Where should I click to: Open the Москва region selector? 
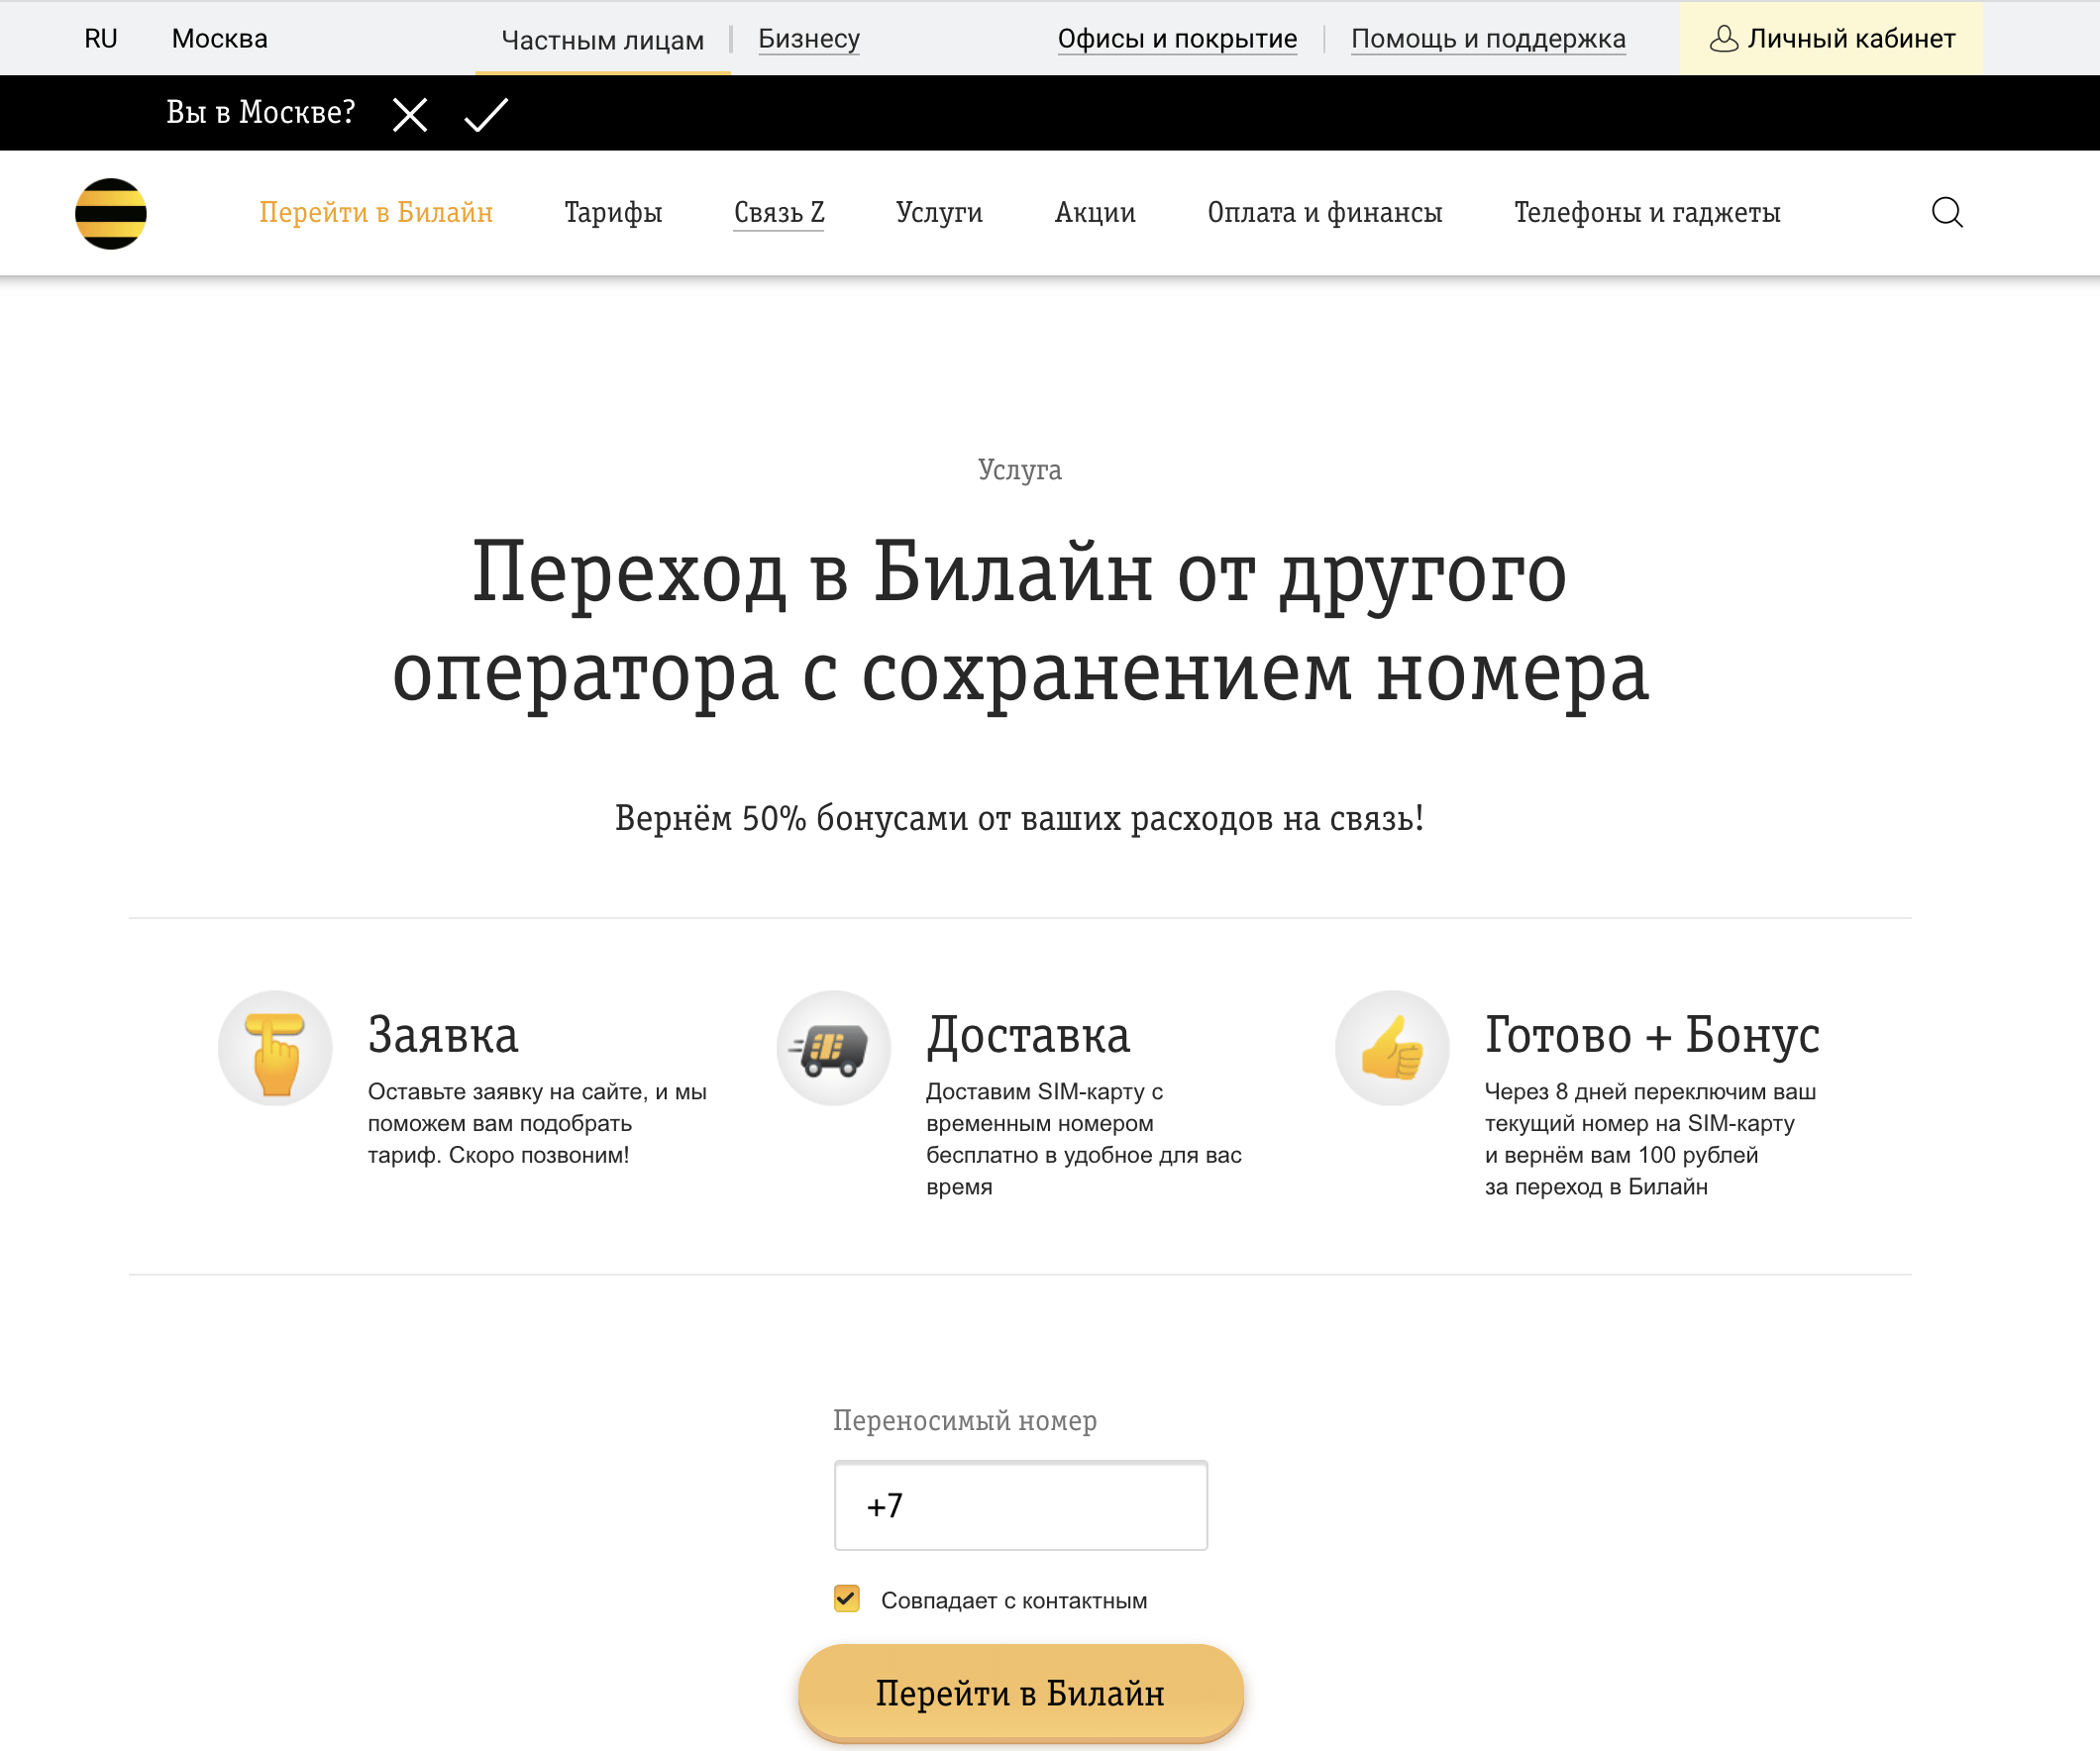(219, 38)
